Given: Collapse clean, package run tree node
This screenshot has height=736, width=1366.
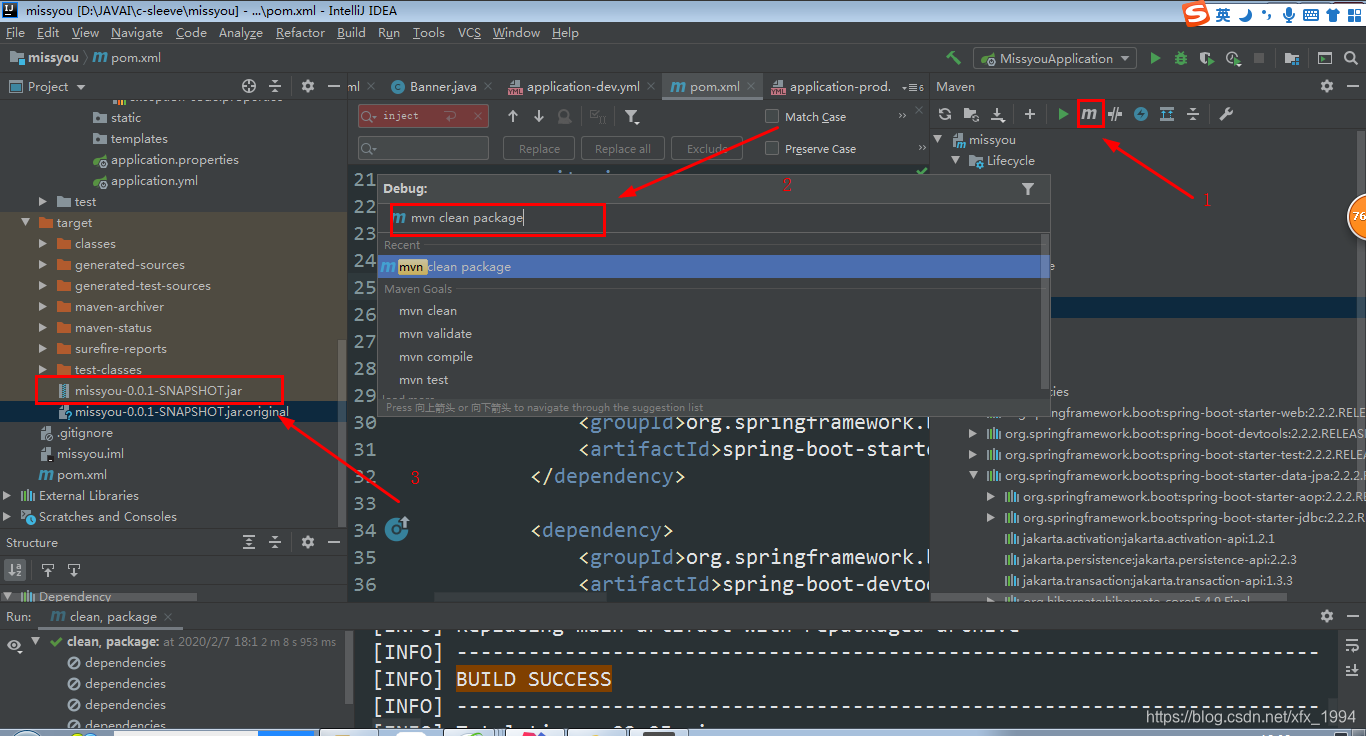Looking at the screenshot, I should point(36,642).
